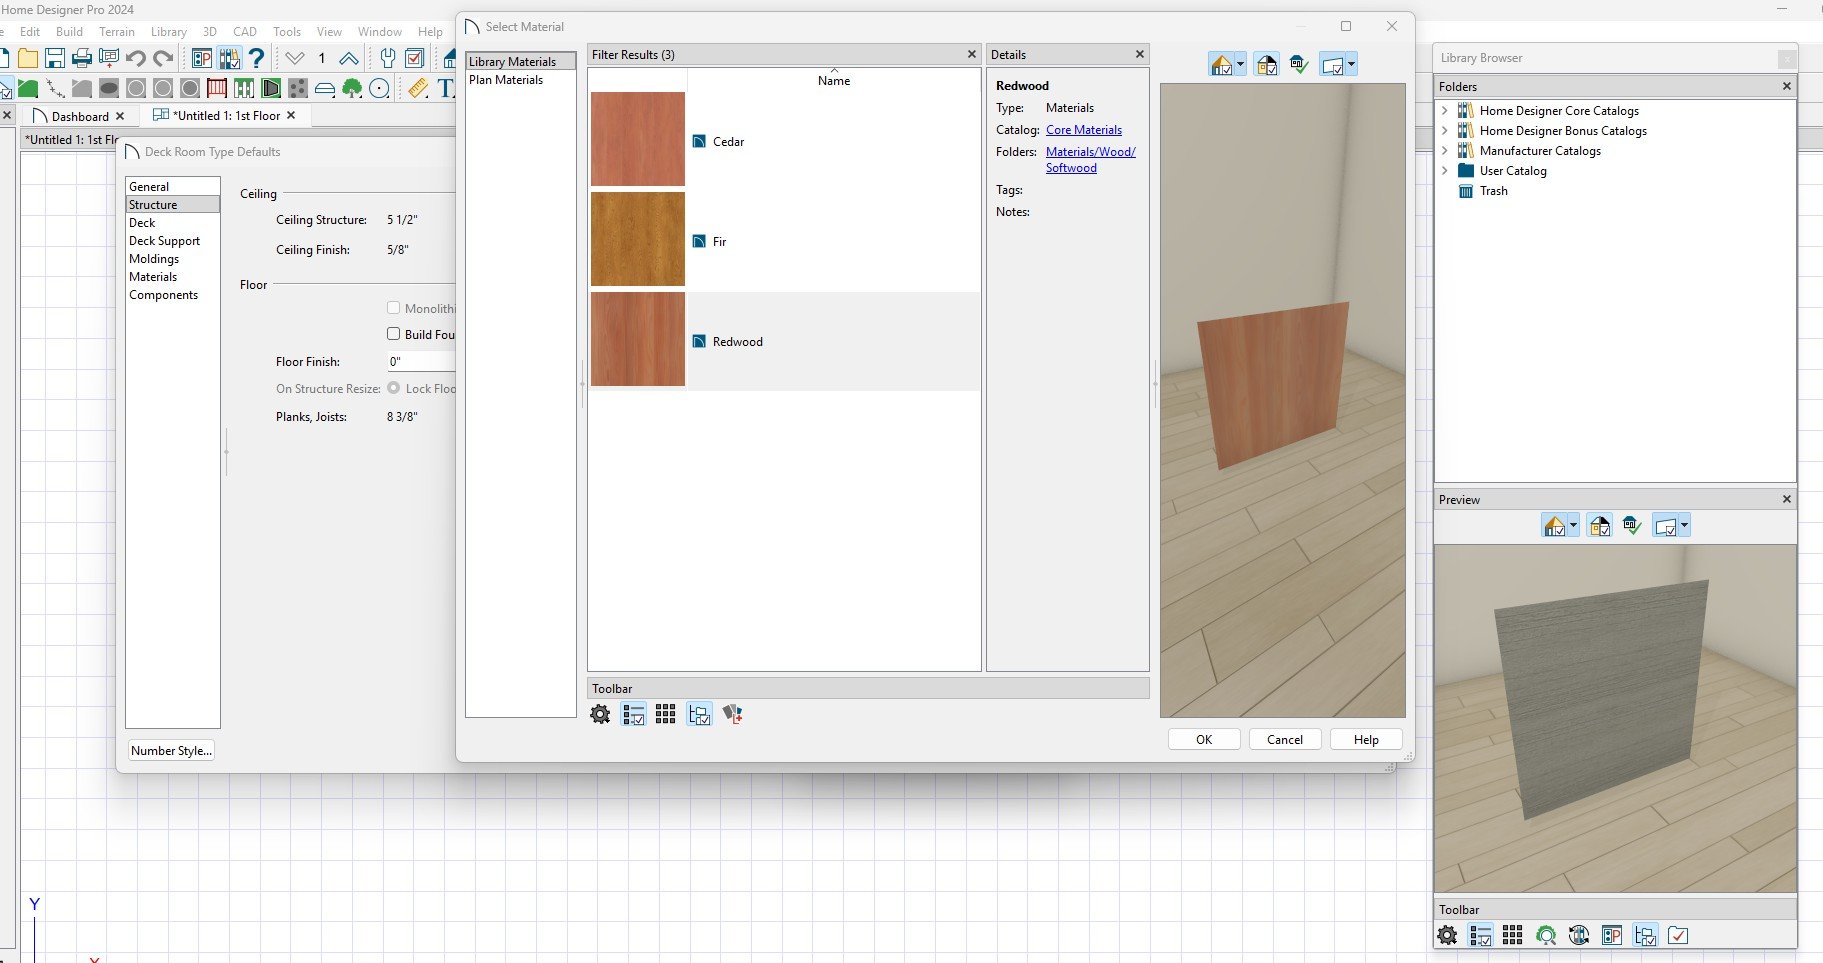This screenshot has width=1823, height=963.
Task: Click the Help button in Select Material
Action: pos(1366,740)
